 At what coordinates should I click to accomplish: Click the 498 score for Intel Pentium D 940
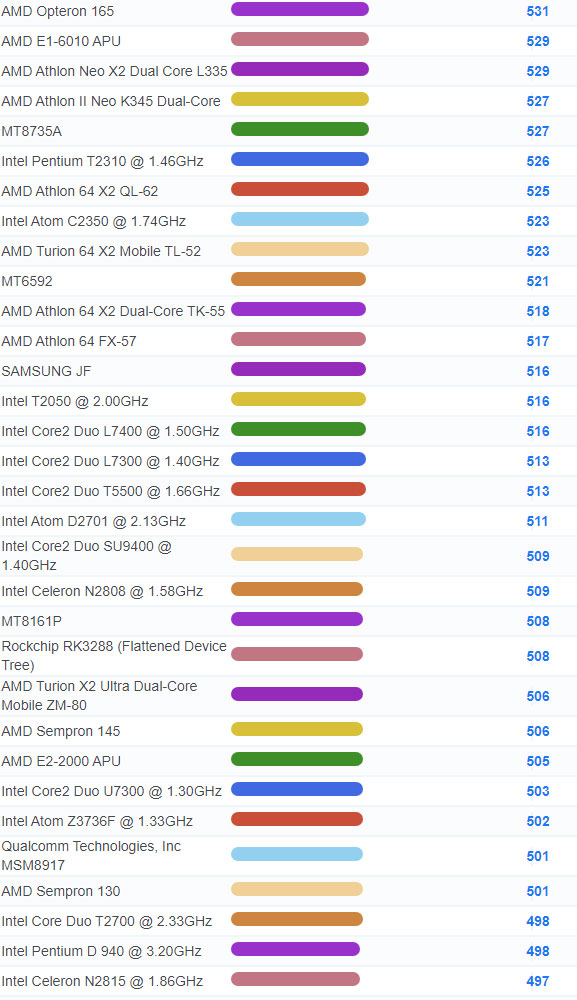537,952
